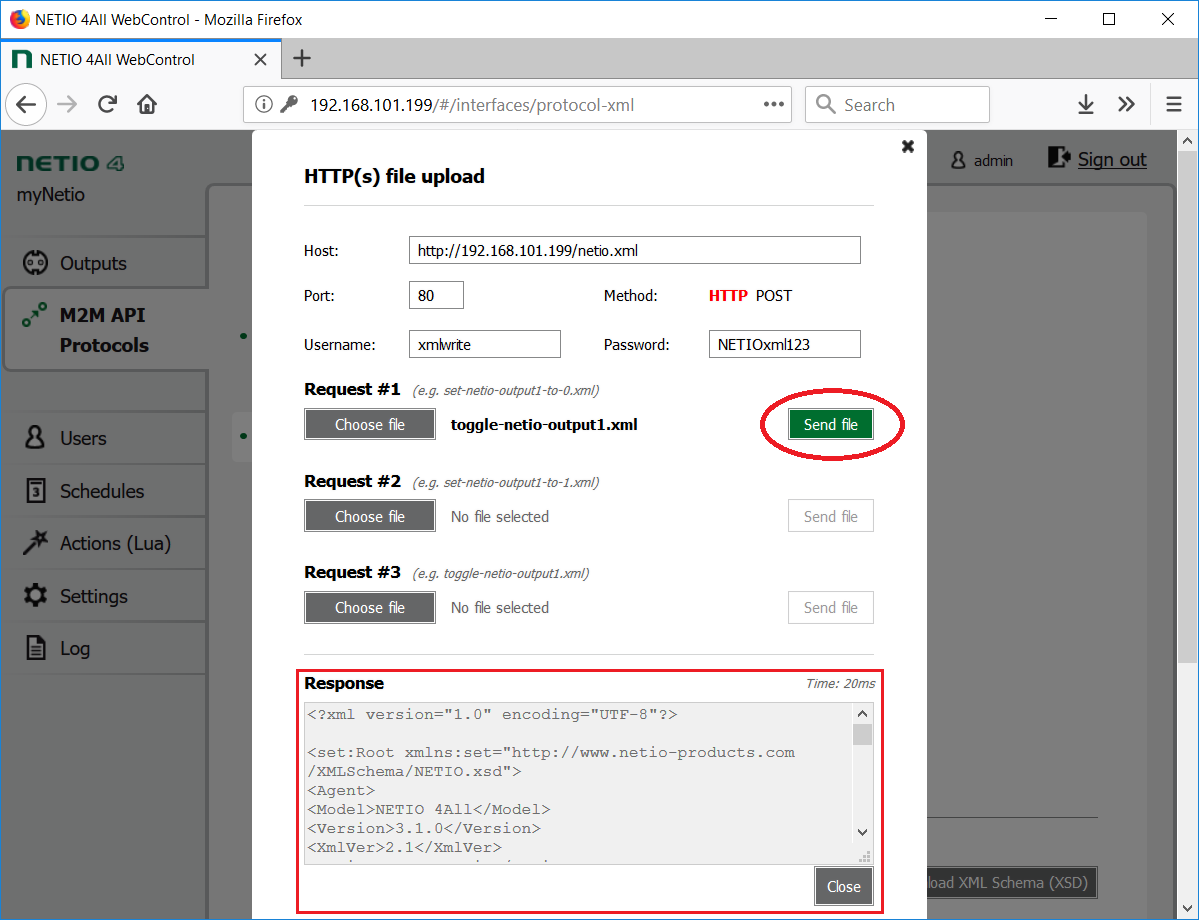Screen dimensions: 1199x920
Task: Click the Schedules calendar icon
Action: (35, 490)
